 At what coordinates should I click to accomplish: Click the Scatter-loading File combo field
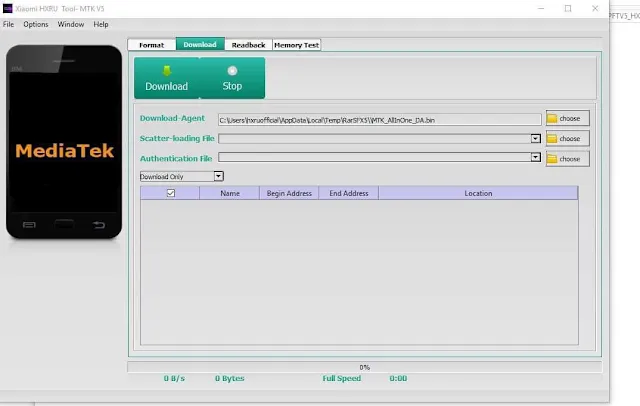click(x=380, y=139)
